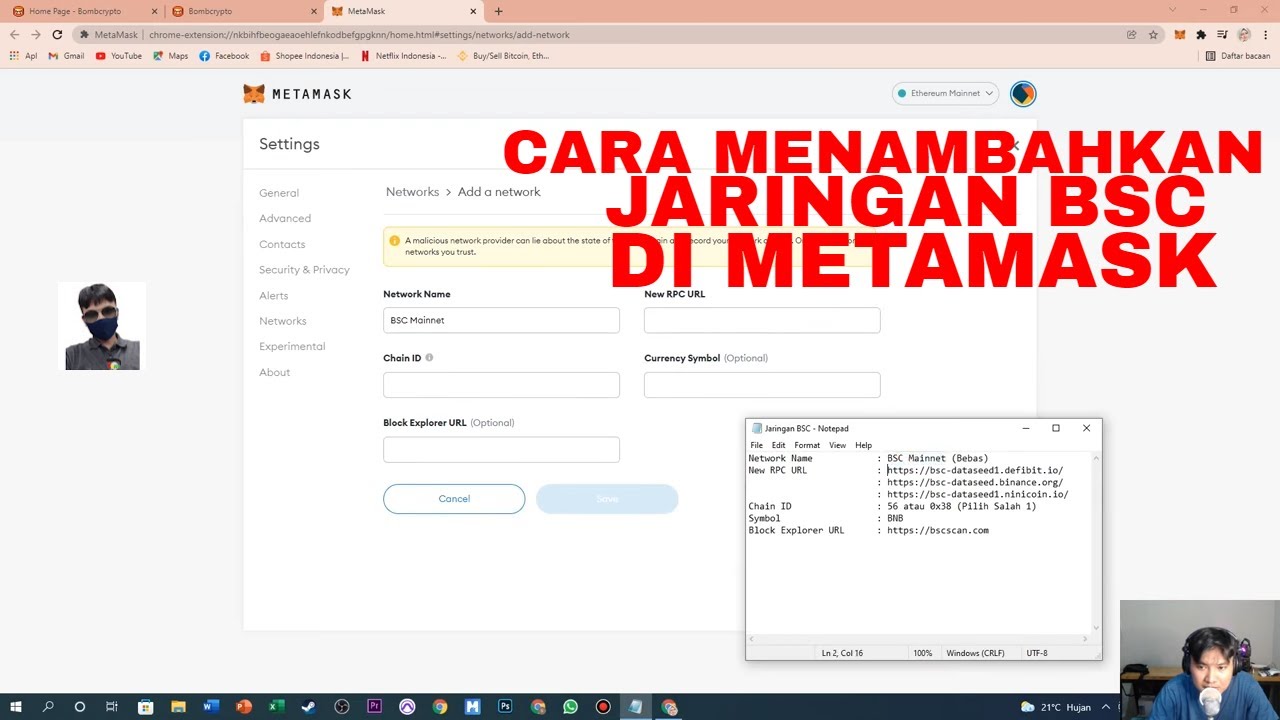Open the Edit menu in Notepad
1280x720 pixels.
[x=778, y=445]
